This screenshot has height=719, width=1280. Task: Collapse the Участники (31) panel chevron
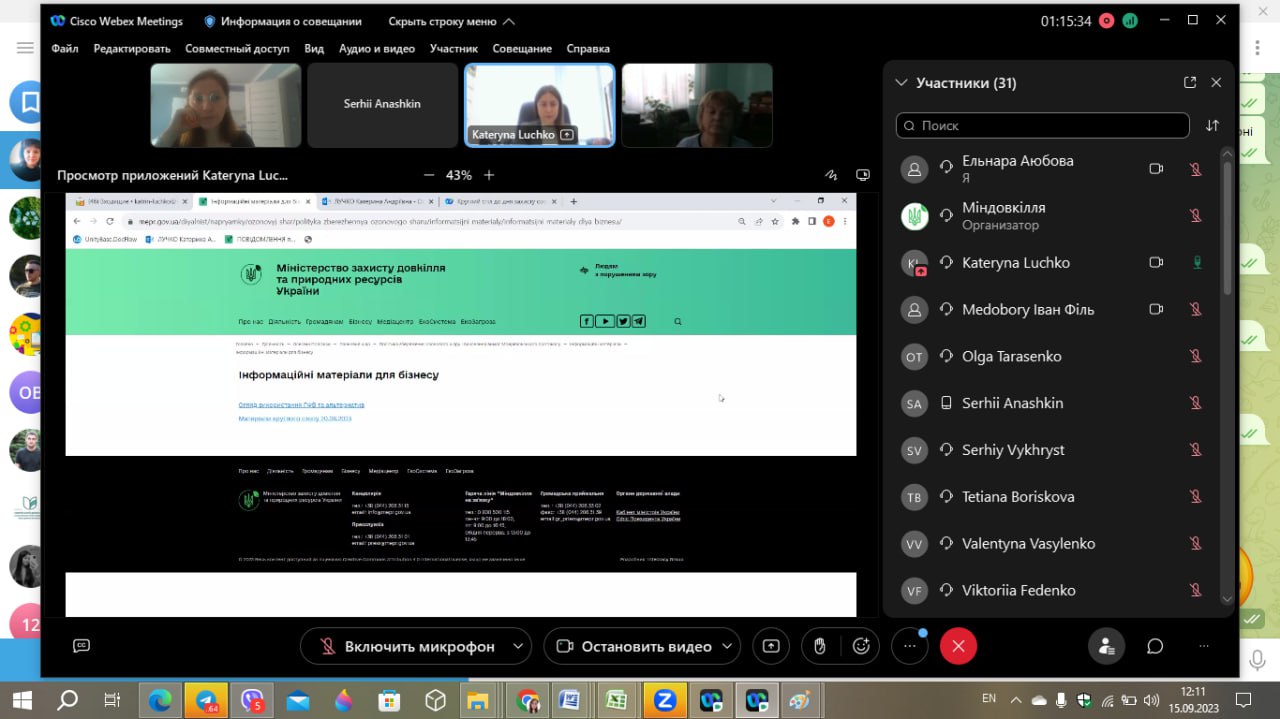(901, 83)
